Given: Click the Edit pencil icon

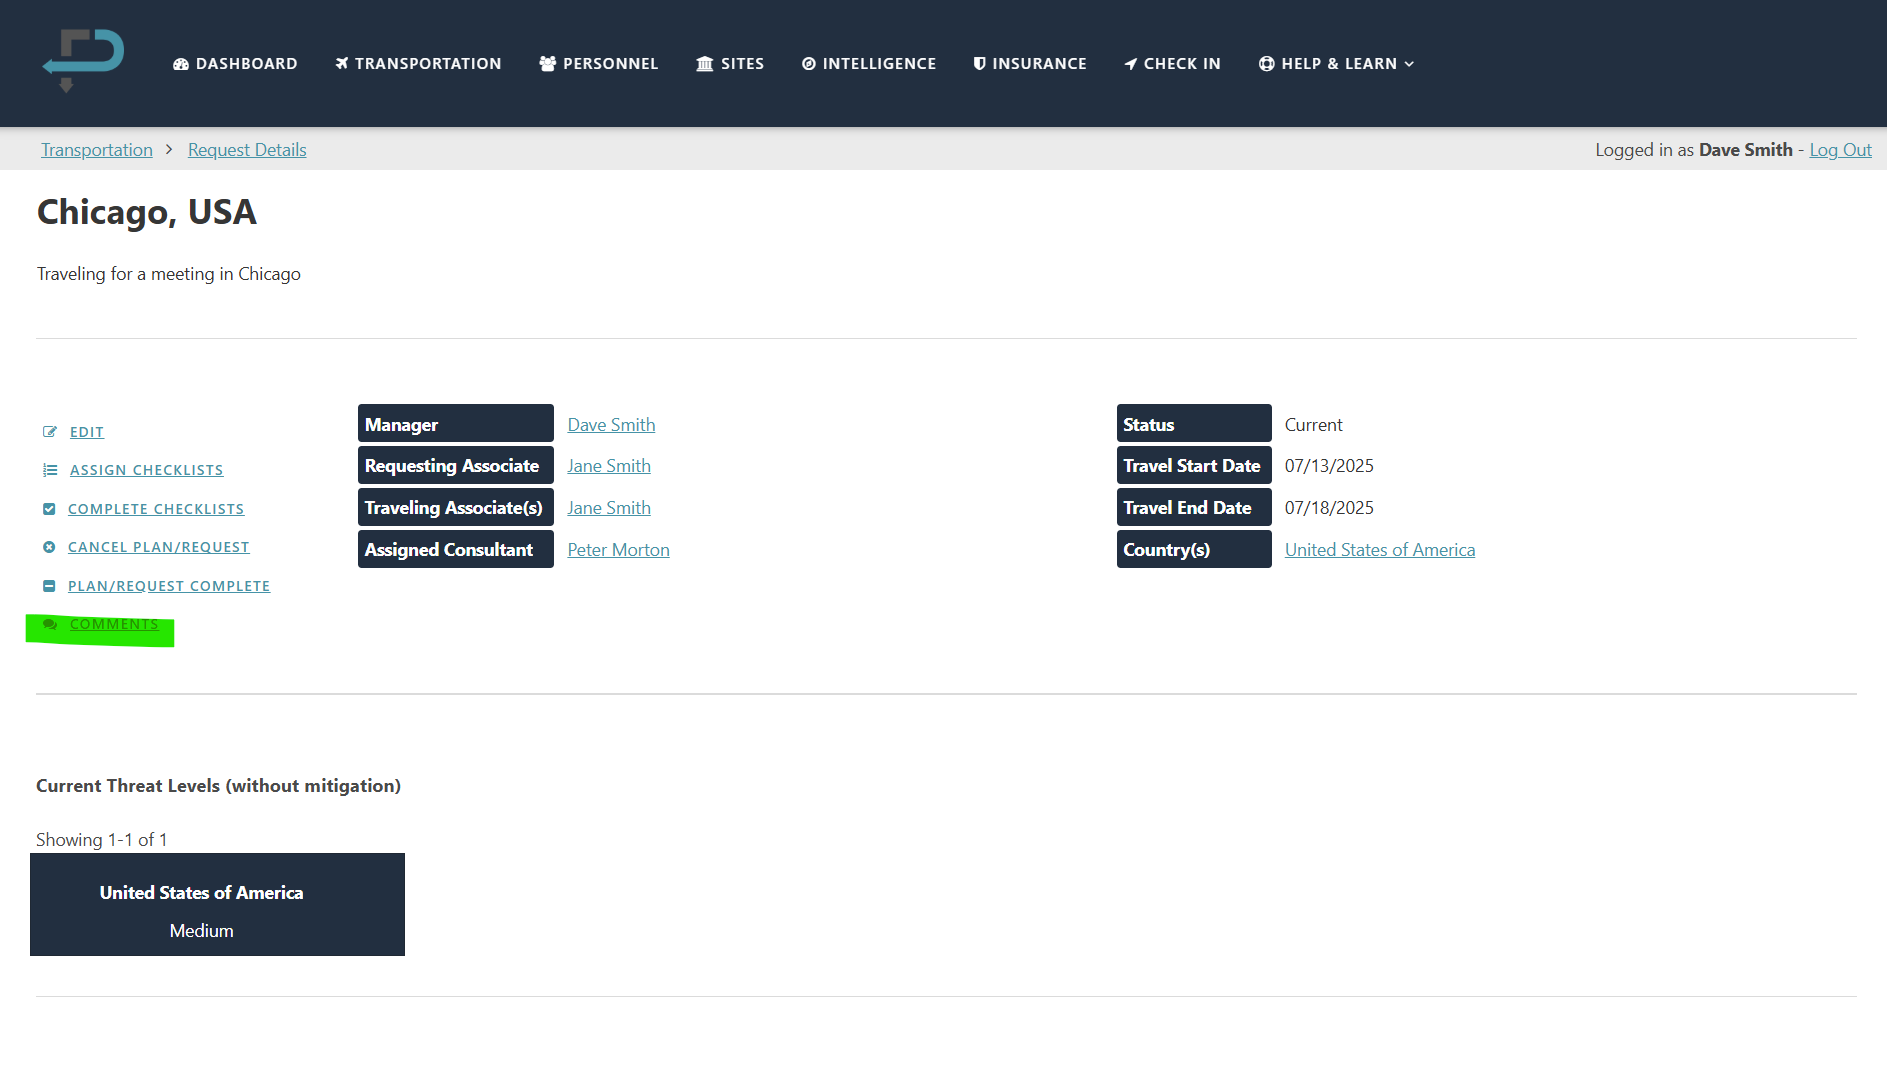Looking at the screenshot, I should (50, 431).
